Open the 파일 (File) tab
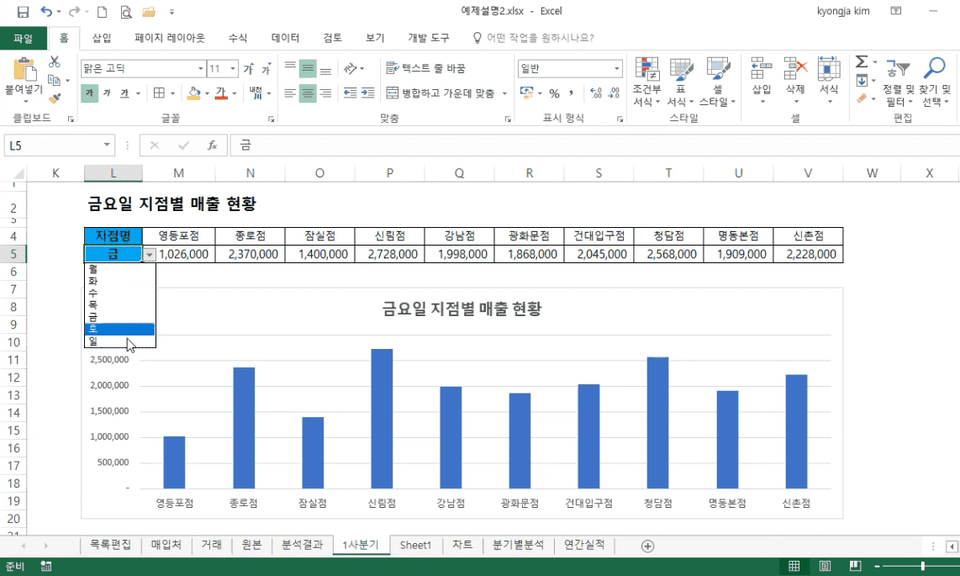 23,38
